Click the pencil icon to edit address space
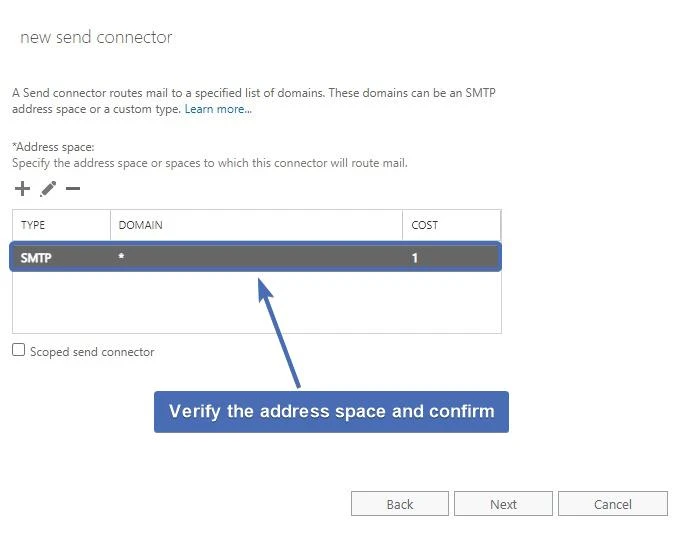Screen dimensions: 700x549 [x=48, y=189]
